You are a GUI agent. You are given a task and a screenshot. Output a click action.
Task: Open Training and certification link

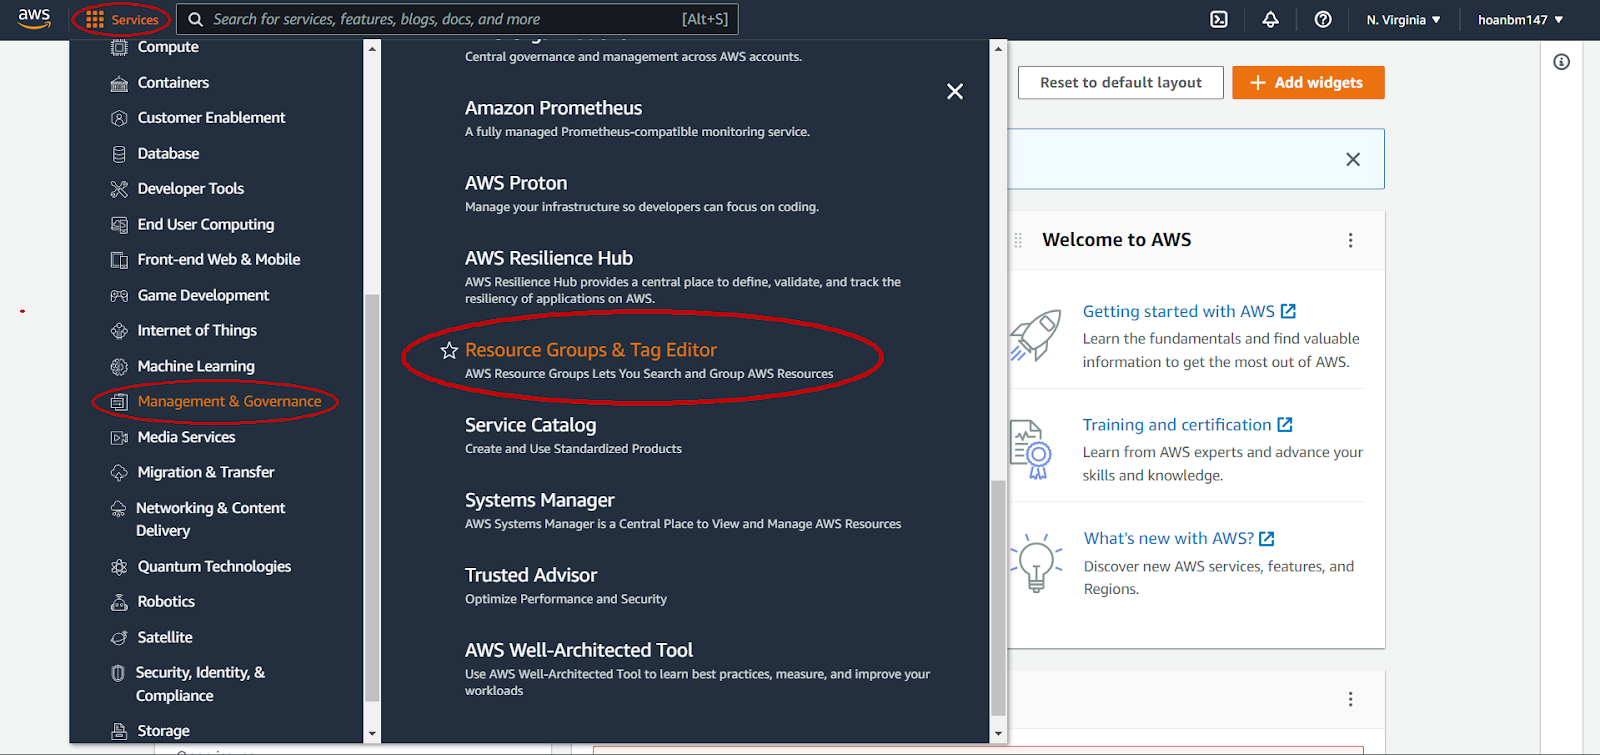[1187, 425]
